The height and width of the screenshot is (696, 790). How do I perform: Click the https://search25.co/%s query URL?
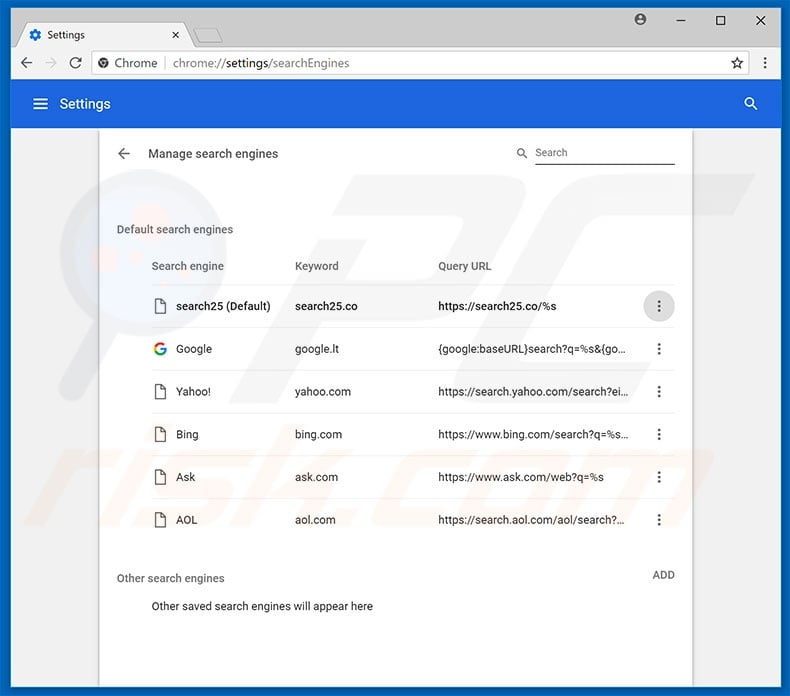[x=497, y=306]
